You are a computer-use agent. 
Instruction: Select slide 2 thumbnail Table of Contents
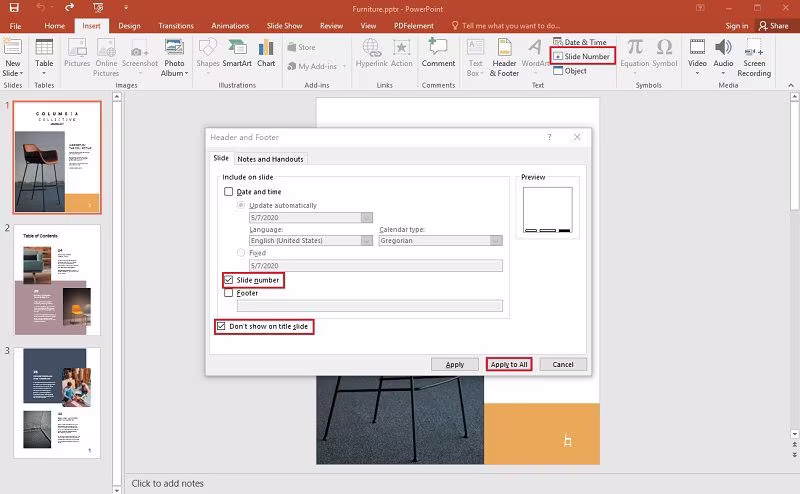click(57, 280)
